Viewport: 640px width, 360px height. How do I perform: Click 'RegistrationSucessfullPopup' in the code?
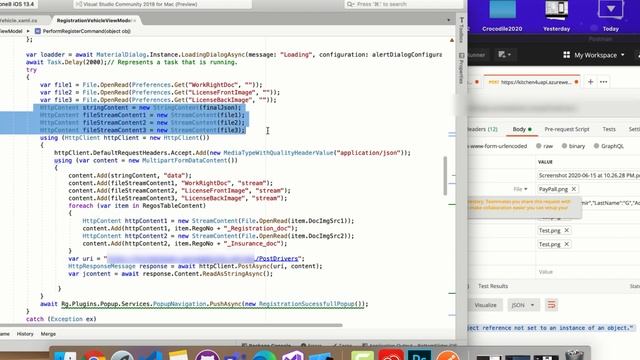(x=306, y=304)
